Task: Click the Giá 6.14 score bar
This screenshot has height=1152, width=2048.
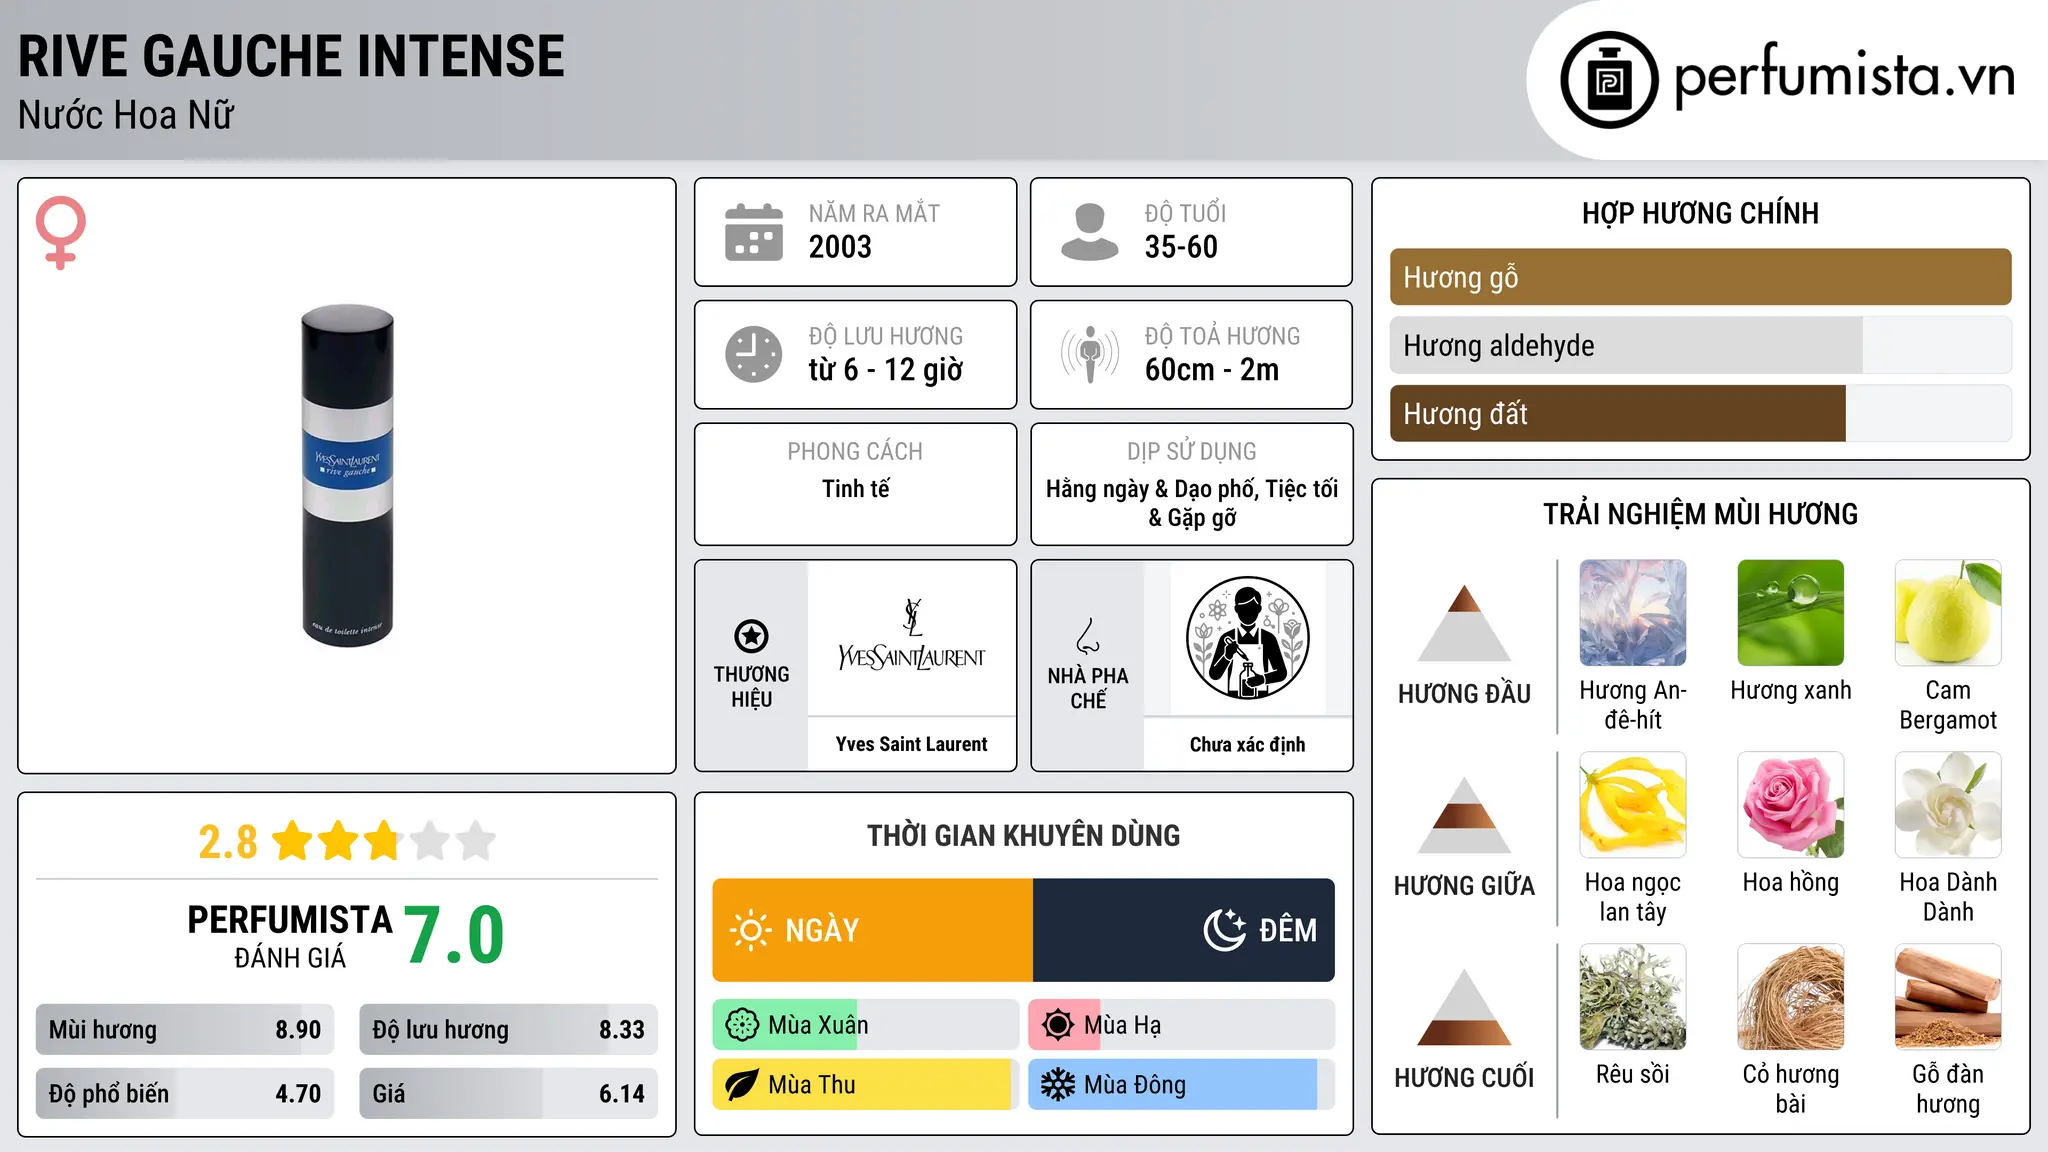Action: (x=508, y=1093)
